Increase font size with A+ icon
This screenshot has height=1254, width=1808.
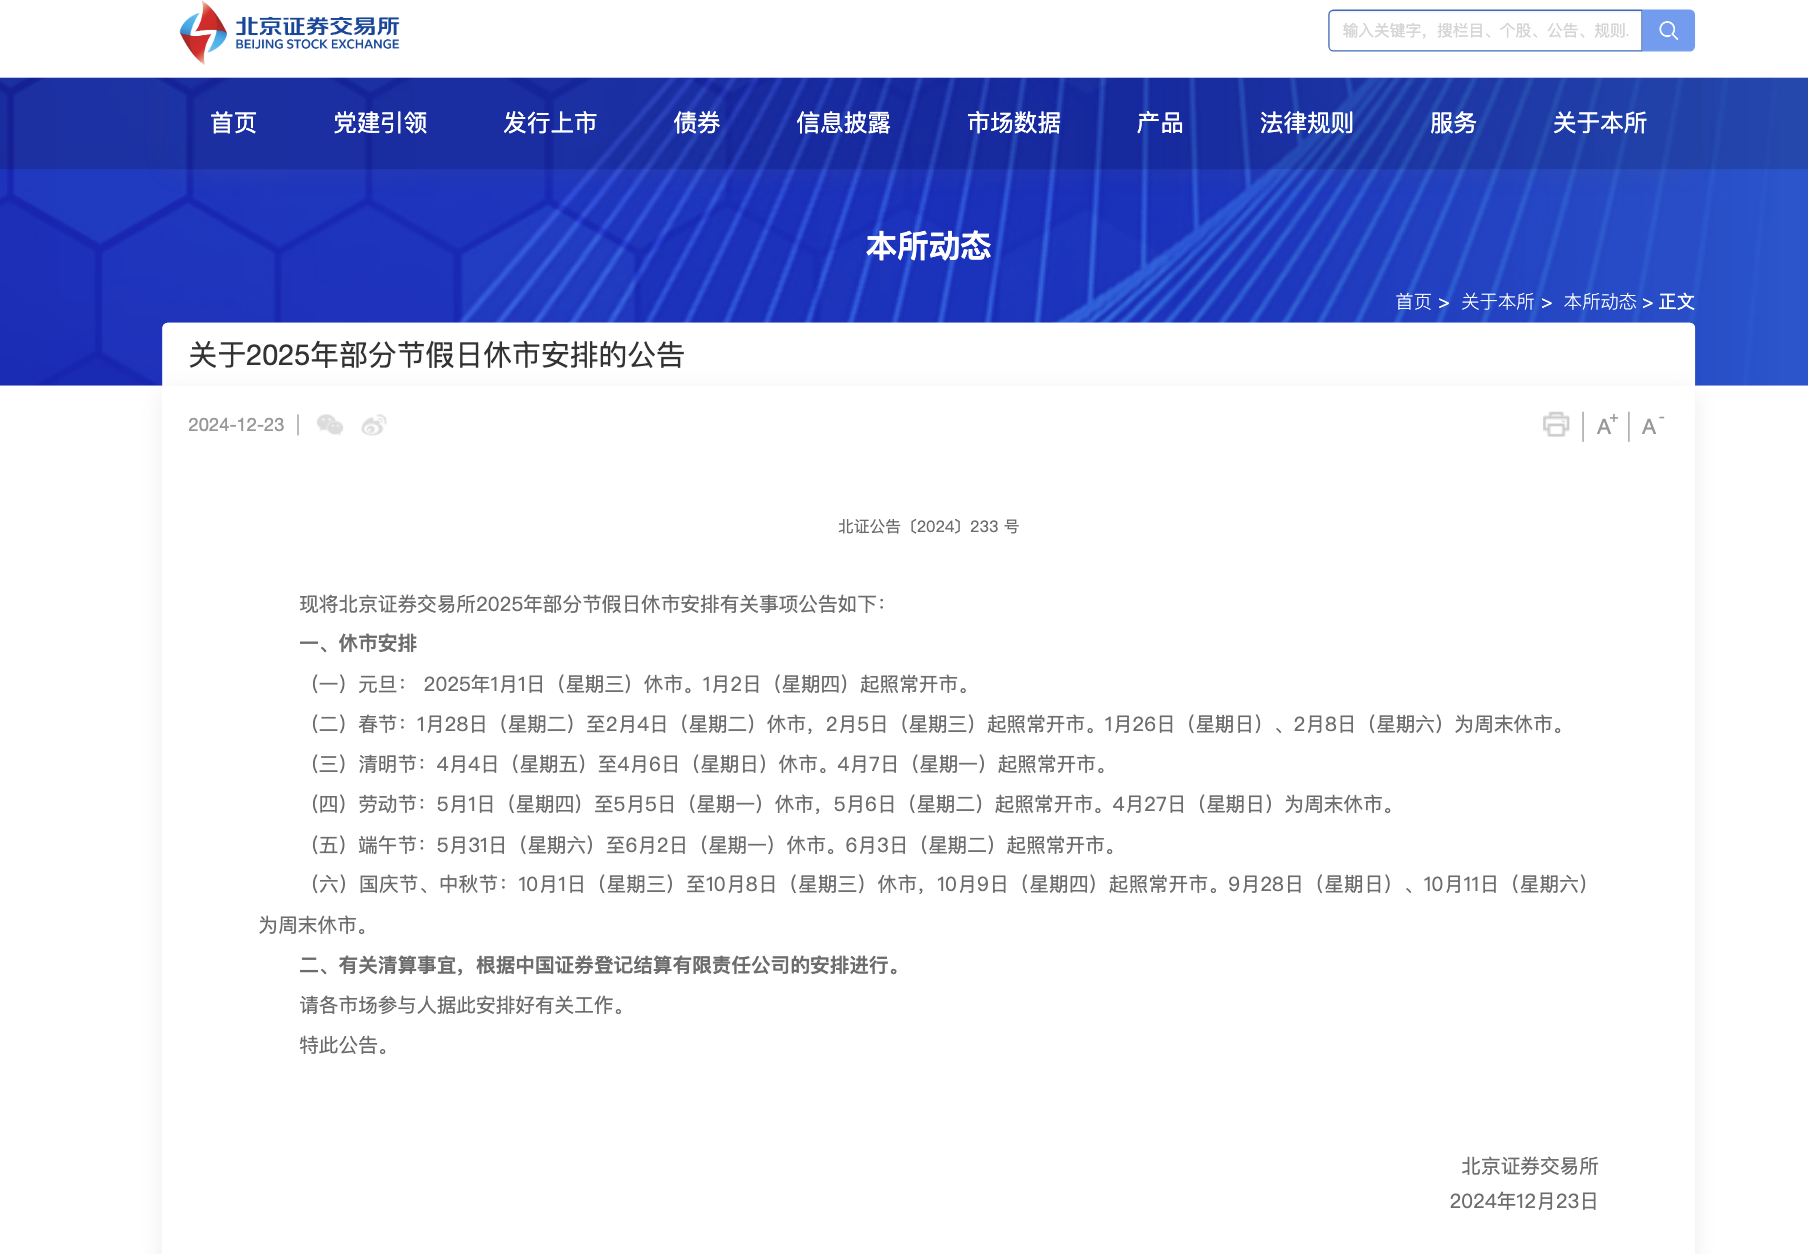coord(1606,426)
